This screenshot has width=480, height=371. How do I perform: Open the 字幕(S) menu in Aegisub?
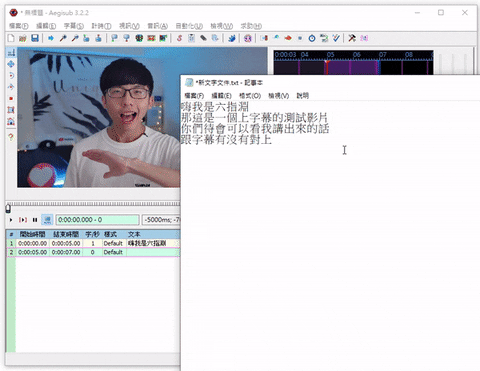coord(74,26)
